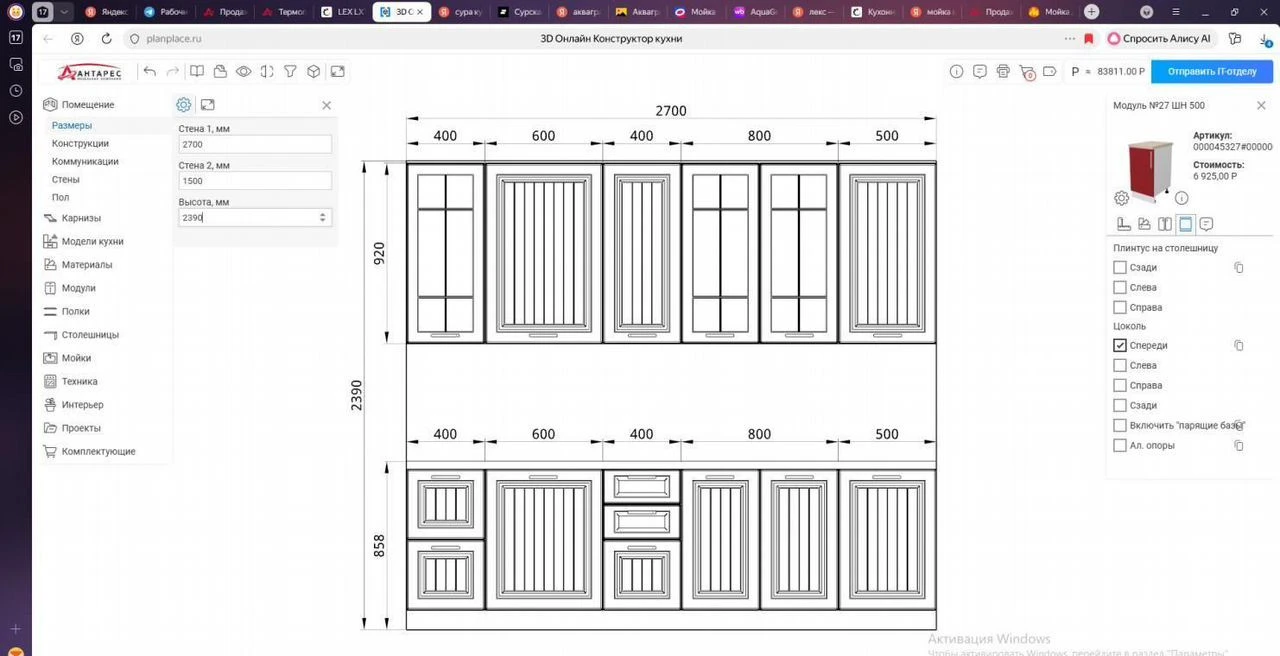Image resolution: width=1280 pixels, height=656 pixels.
Task: Open module settings gear below thumbnail
Action: pos(1121,198)
